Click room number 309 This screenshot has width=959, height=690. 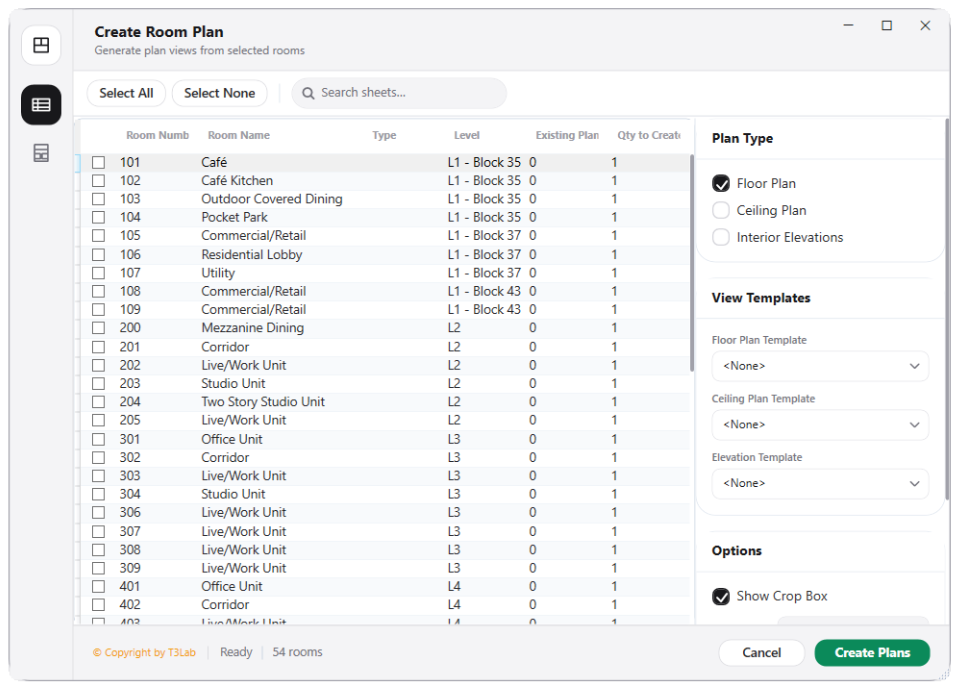[x=130, y=568]
